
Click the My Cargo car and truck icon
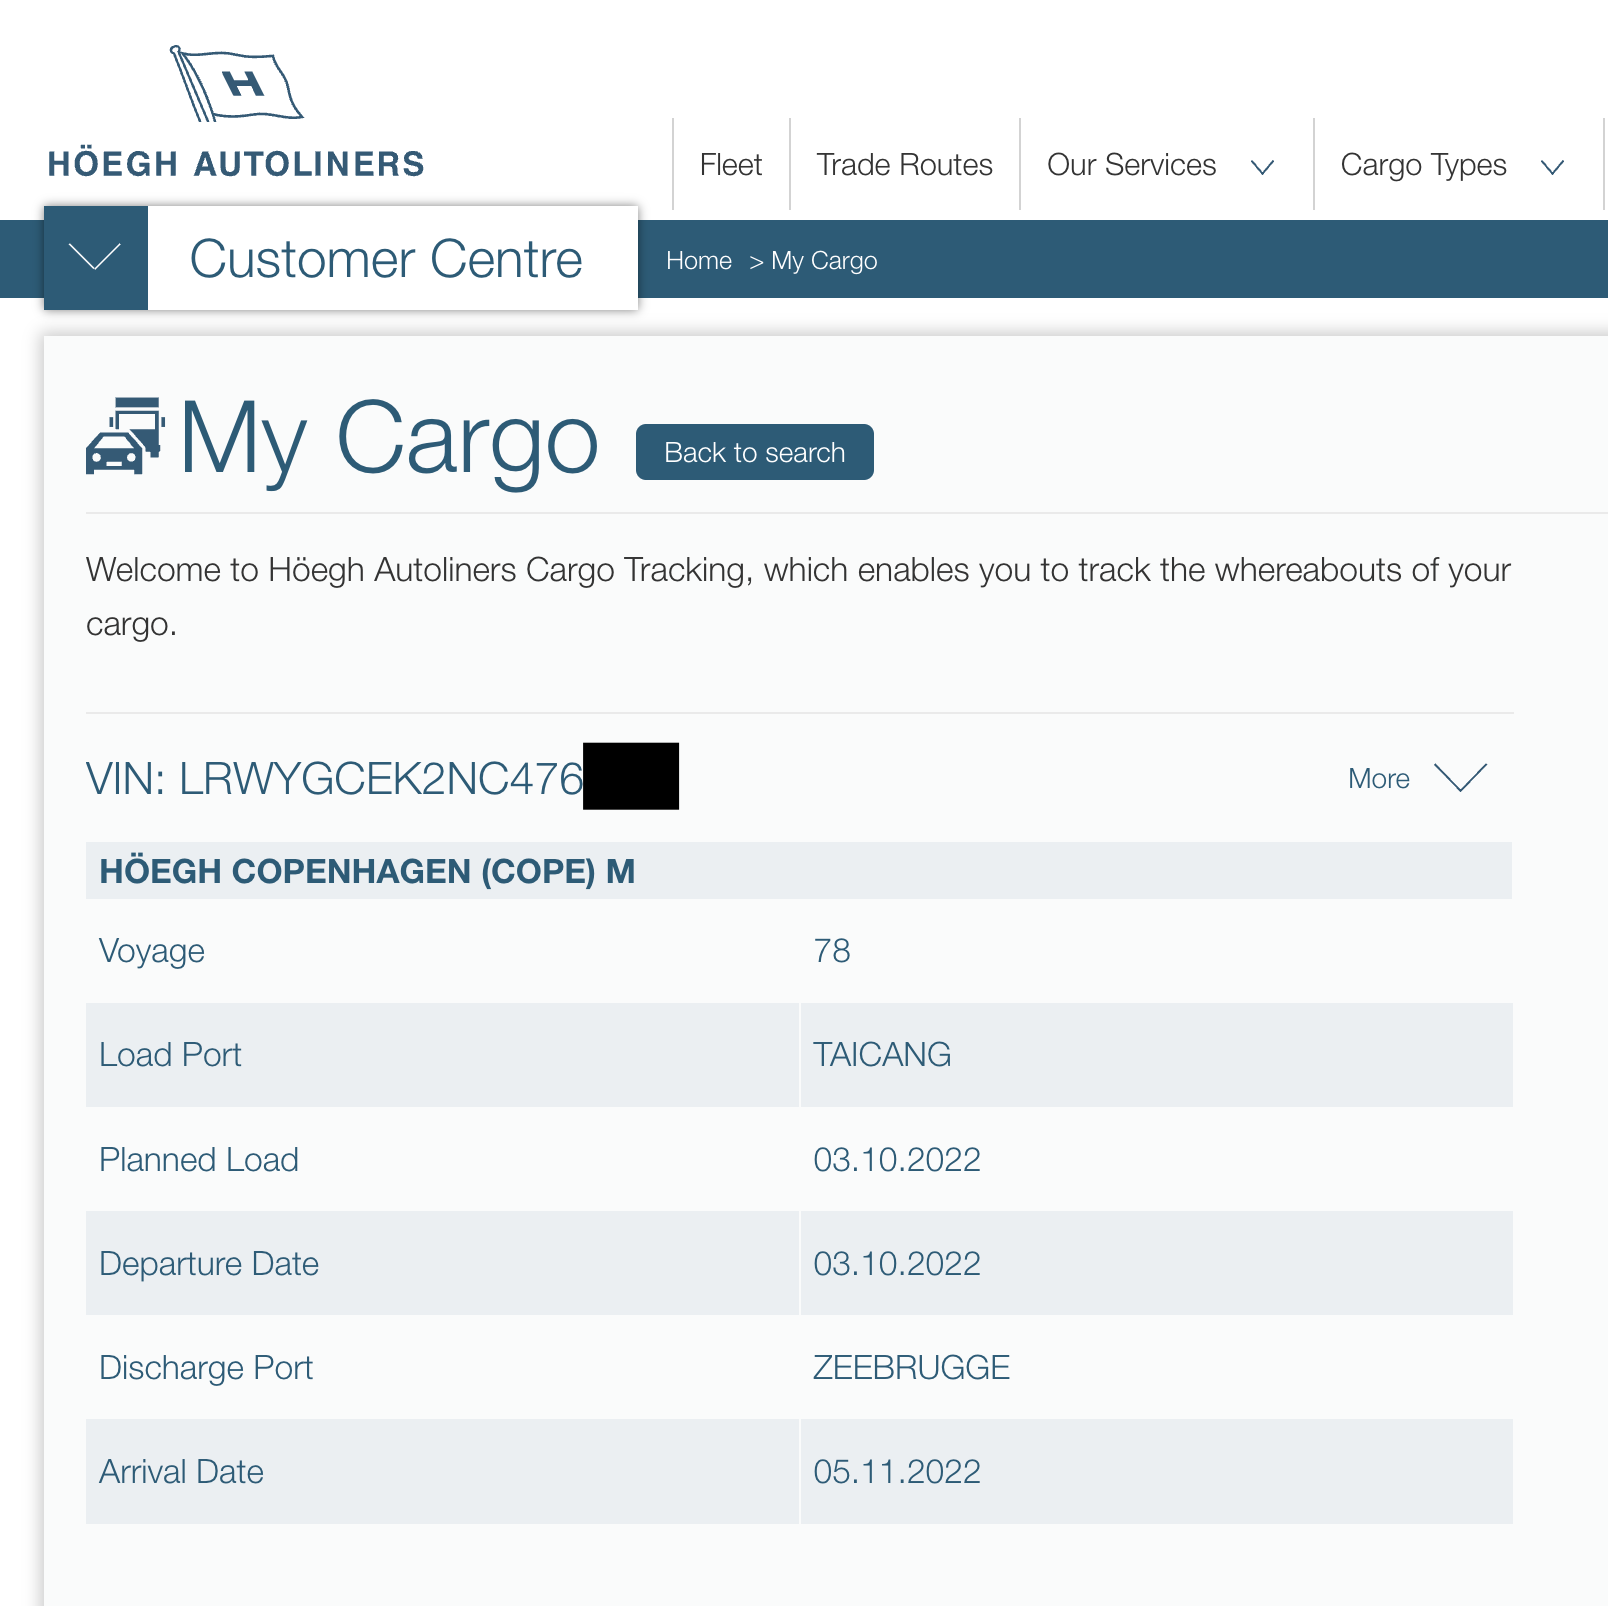point(126,436)
